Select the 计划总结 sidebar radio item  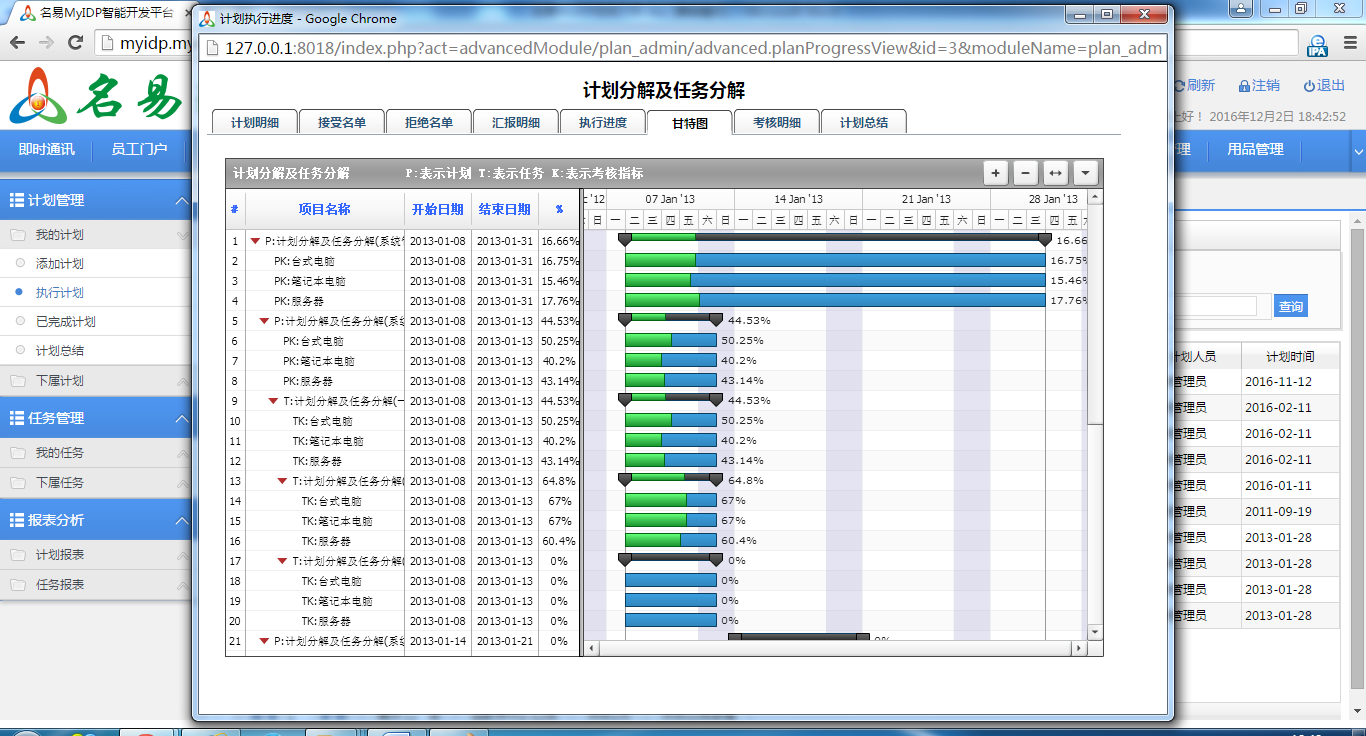click(x=20, y=351)
